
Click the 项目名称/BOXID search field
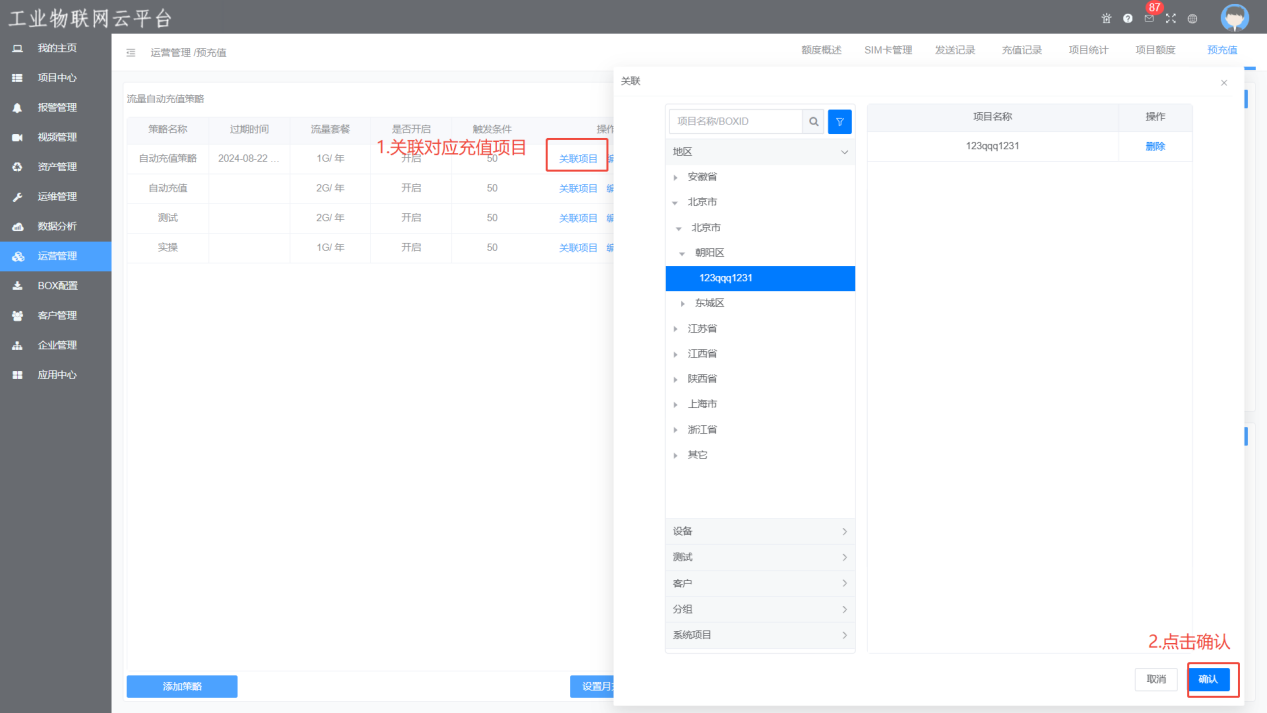tap(736, 122)
